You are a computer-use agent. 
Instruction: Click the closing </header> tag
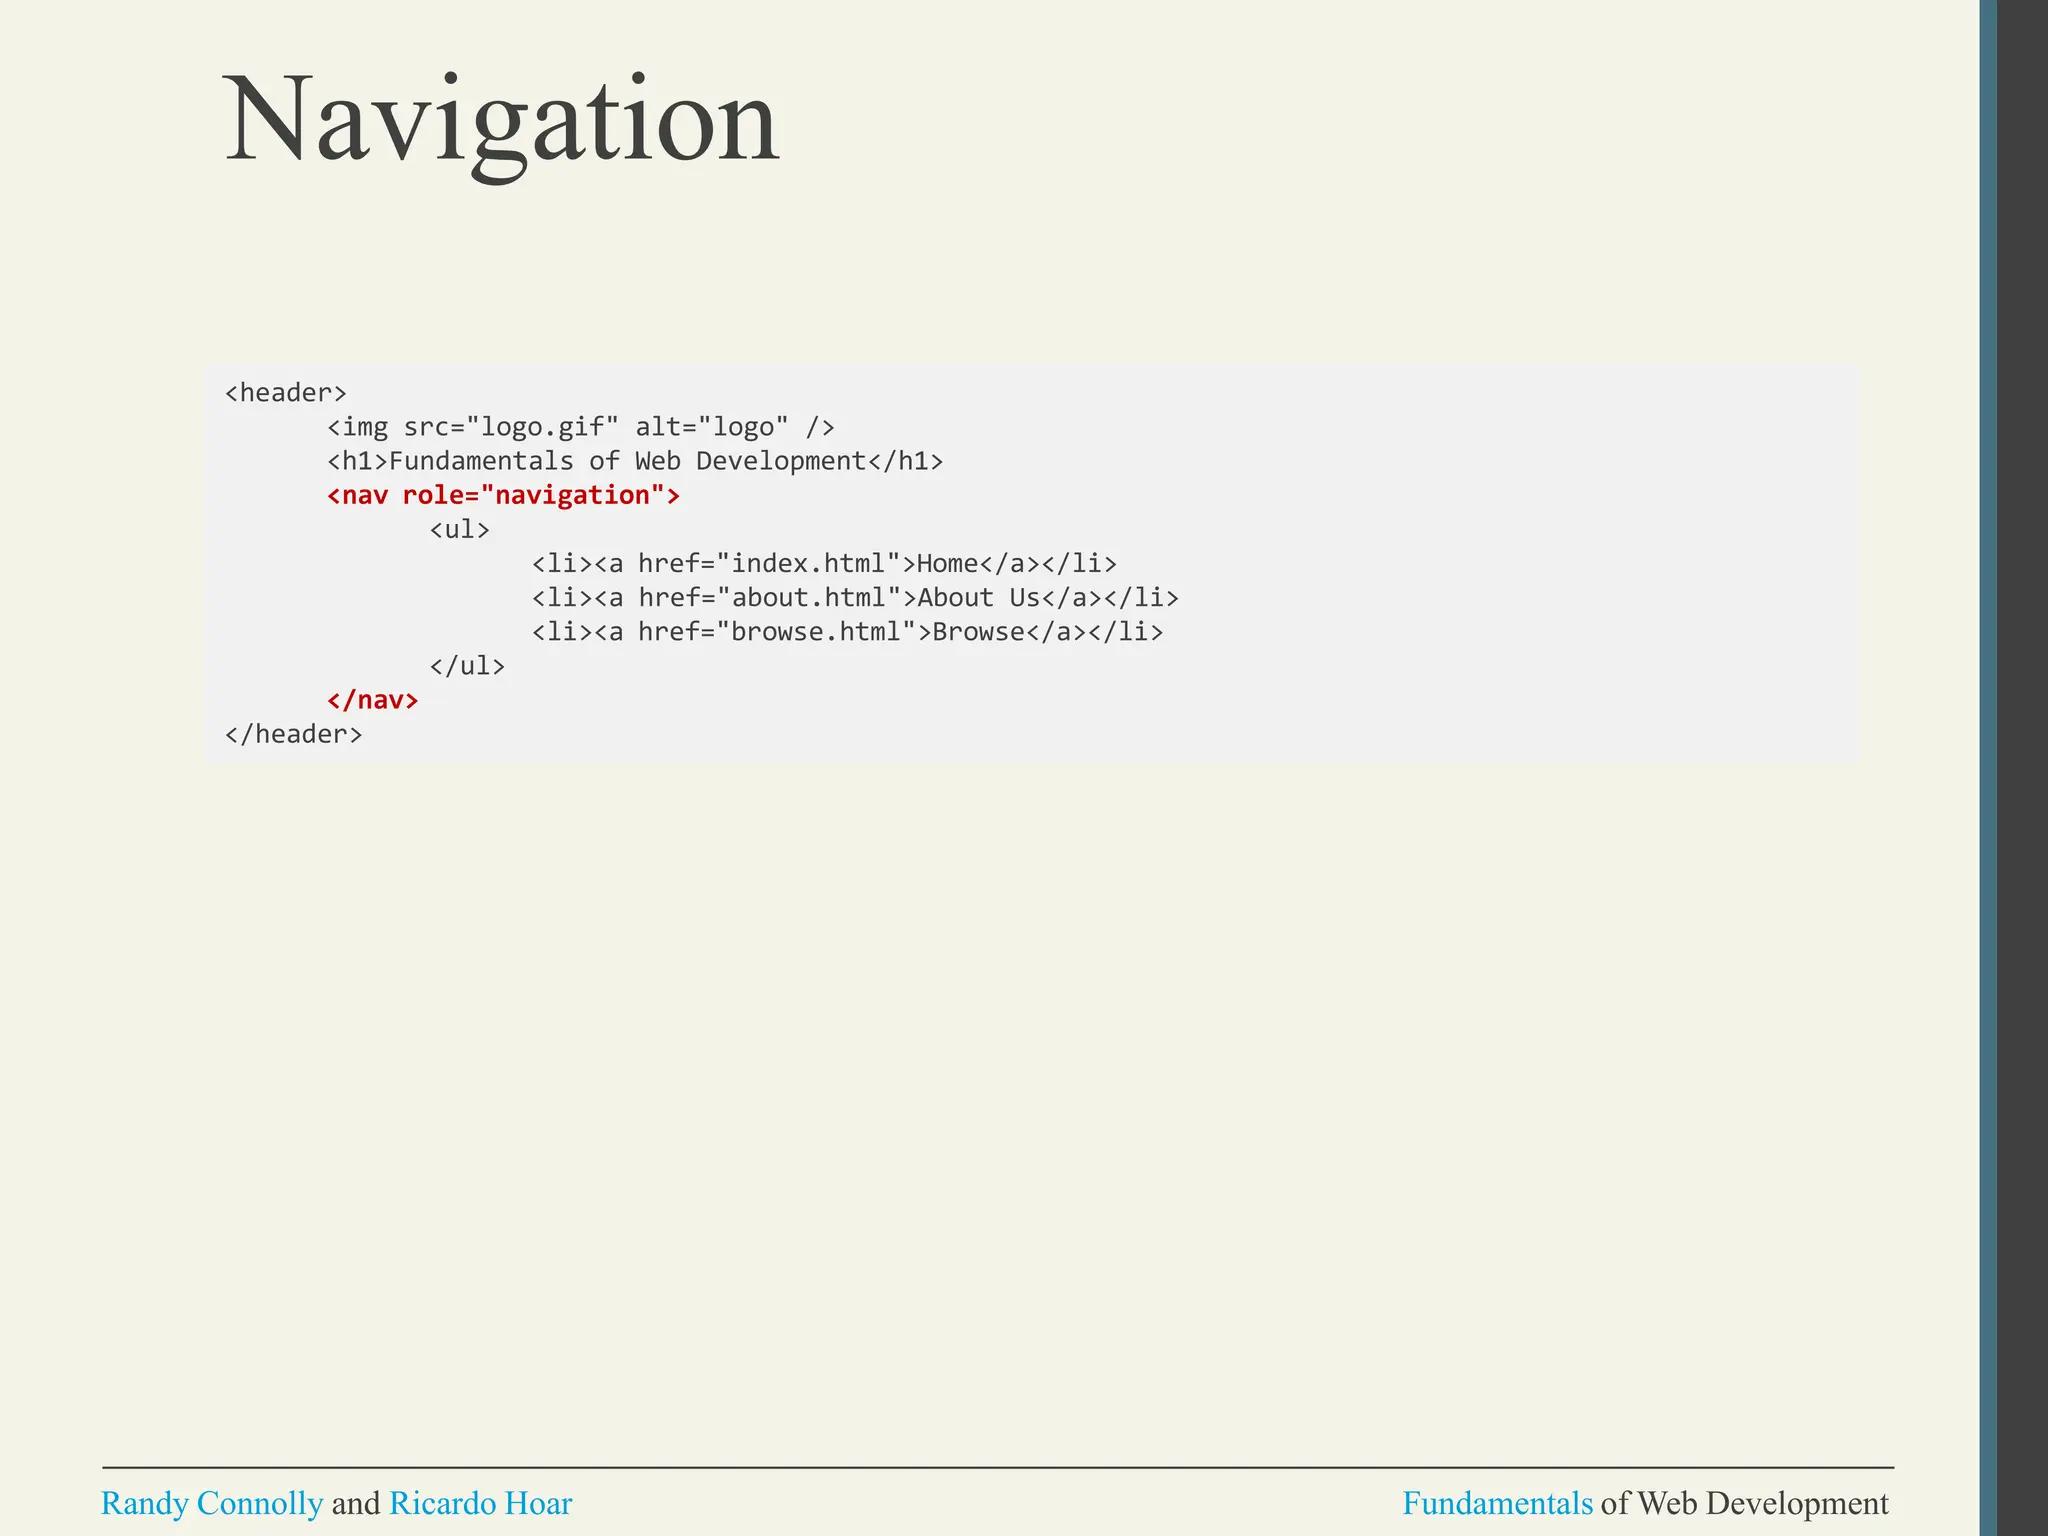pyautogui.click(x=294, y=734)
